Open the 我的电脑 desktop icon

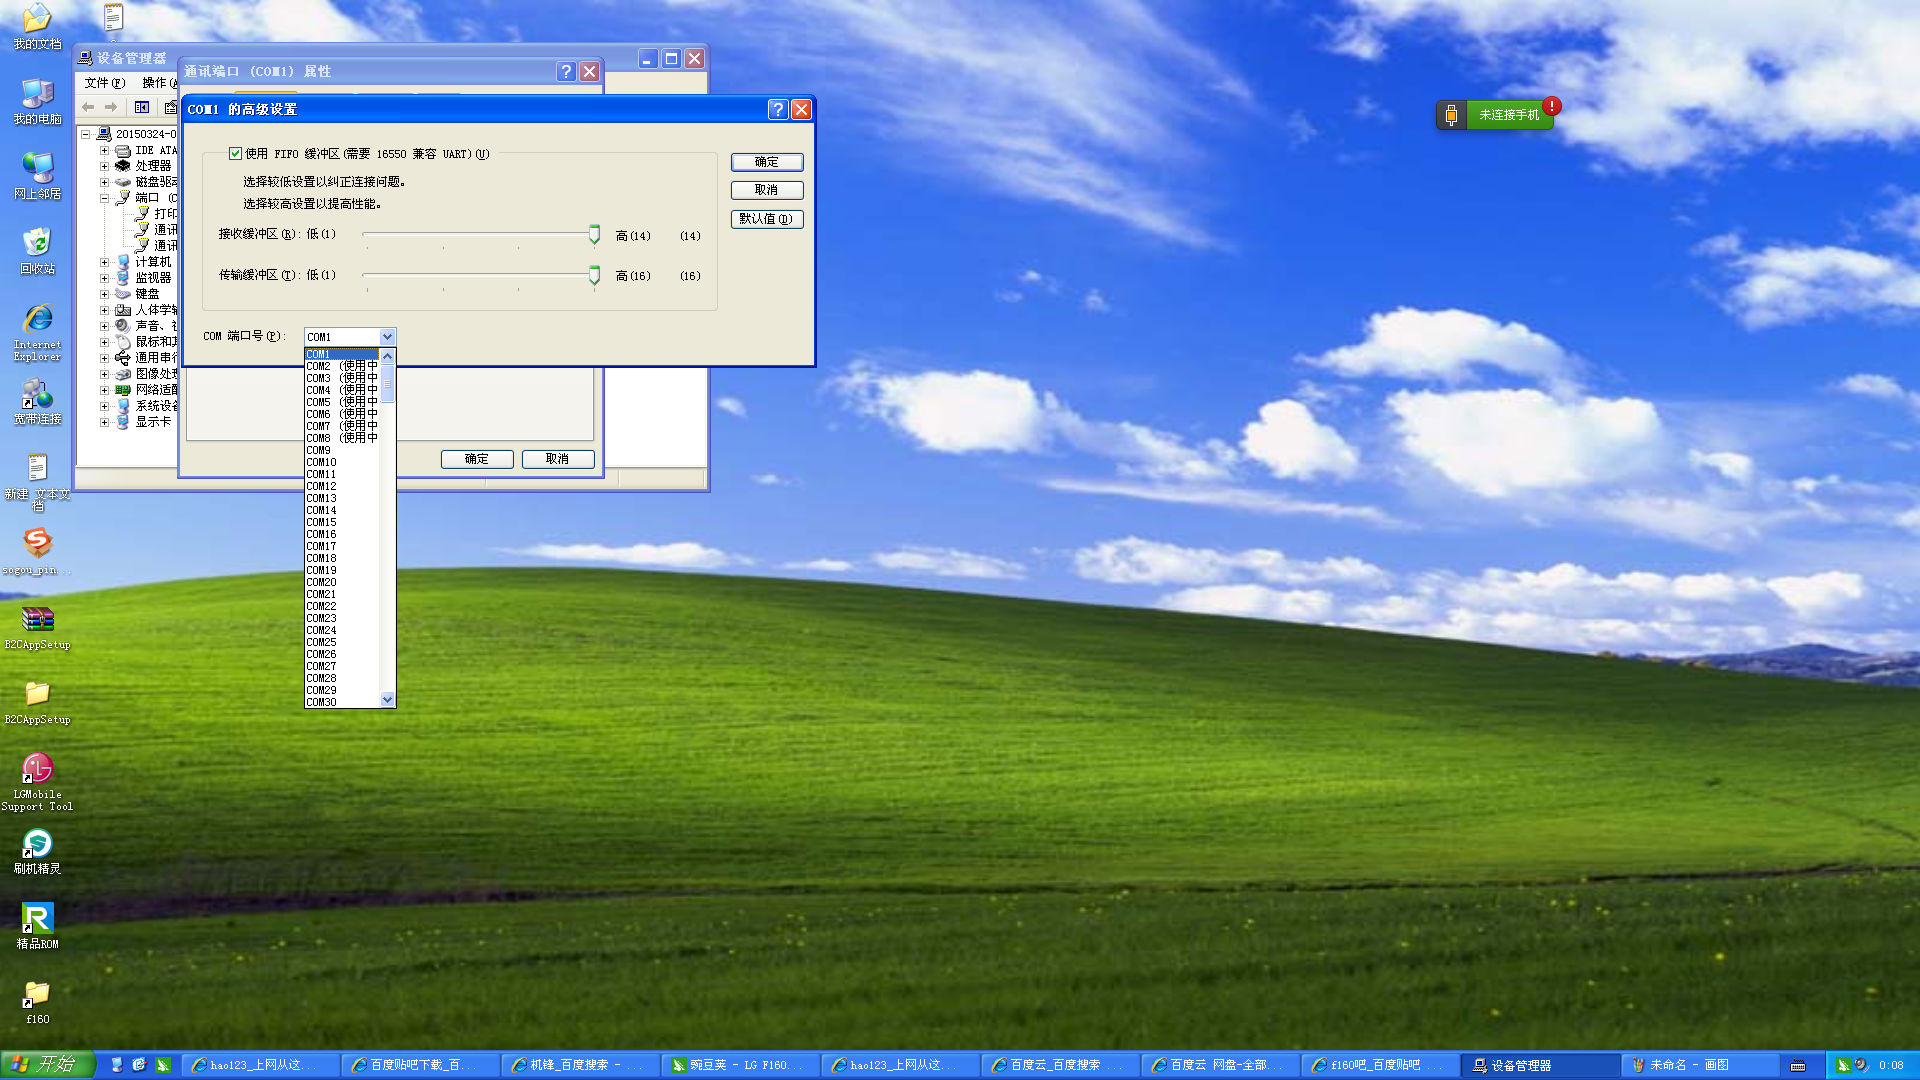(x=37, y=101)
